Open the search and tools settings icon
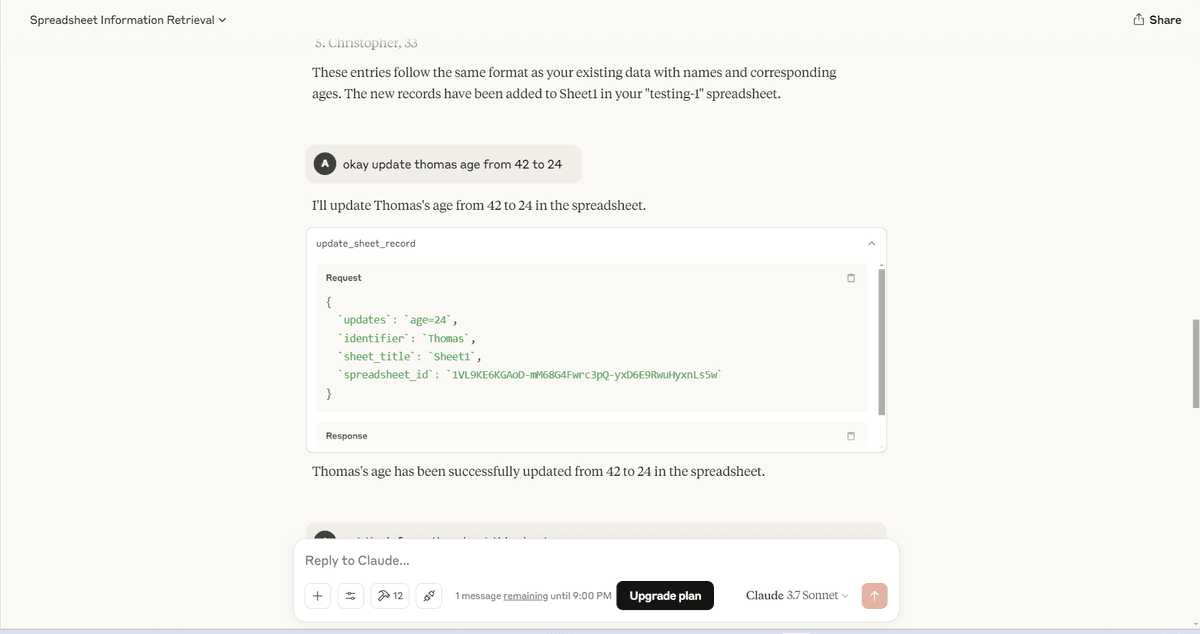This screenshot has width=1200, height=634. (350, 596)
